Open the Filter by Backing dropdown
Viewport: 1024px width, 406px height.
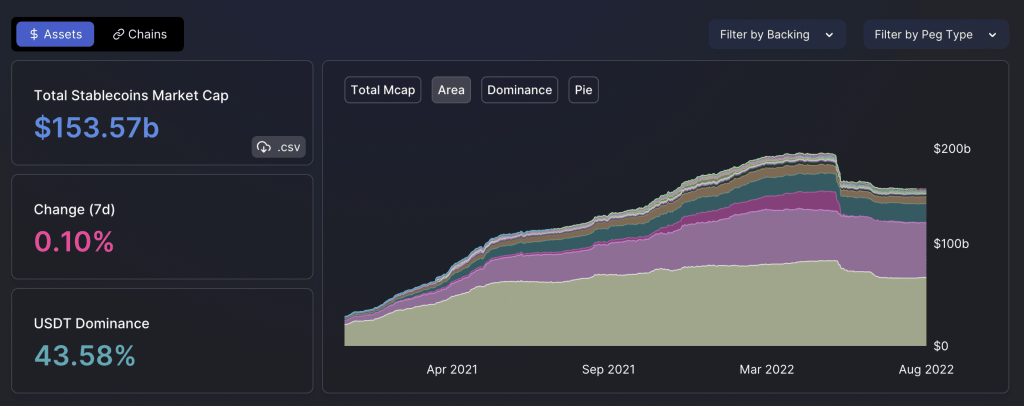click(776, 34)
